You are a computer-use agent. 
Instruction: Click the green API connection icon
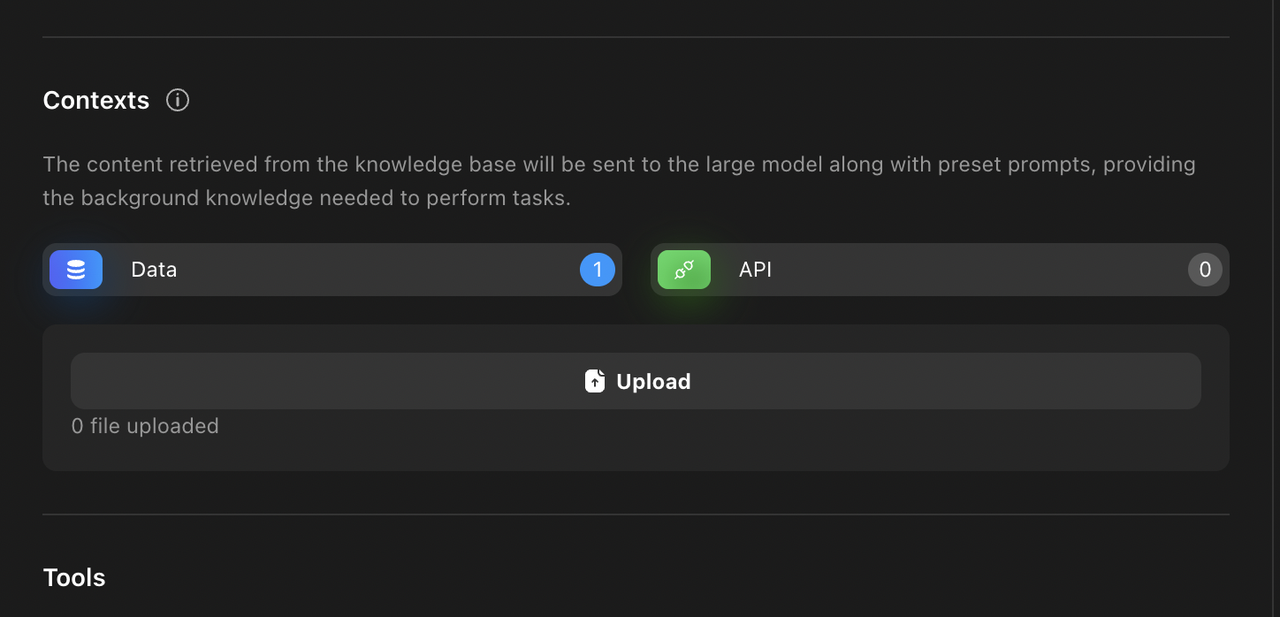684,270
